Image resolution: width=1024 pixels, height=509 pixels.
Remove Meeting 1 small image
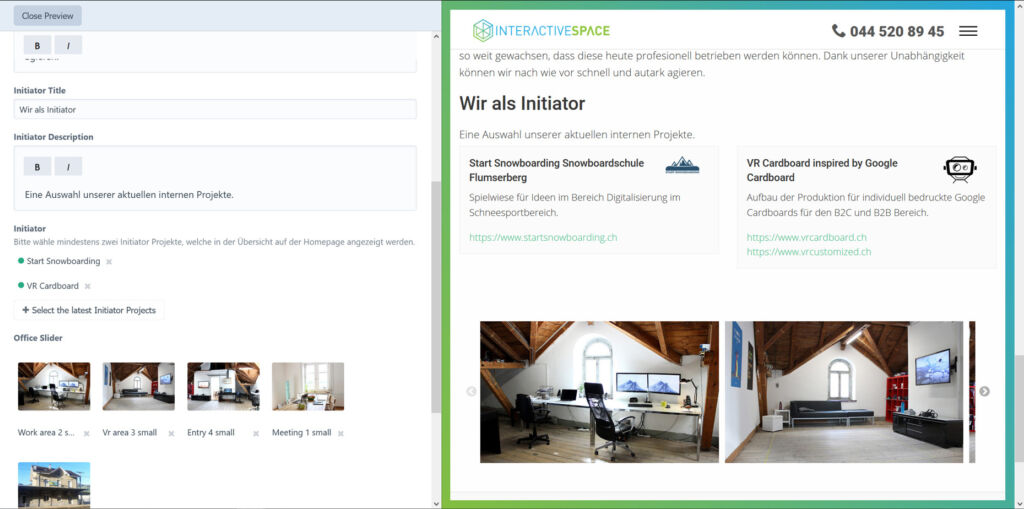pos(340,433)
